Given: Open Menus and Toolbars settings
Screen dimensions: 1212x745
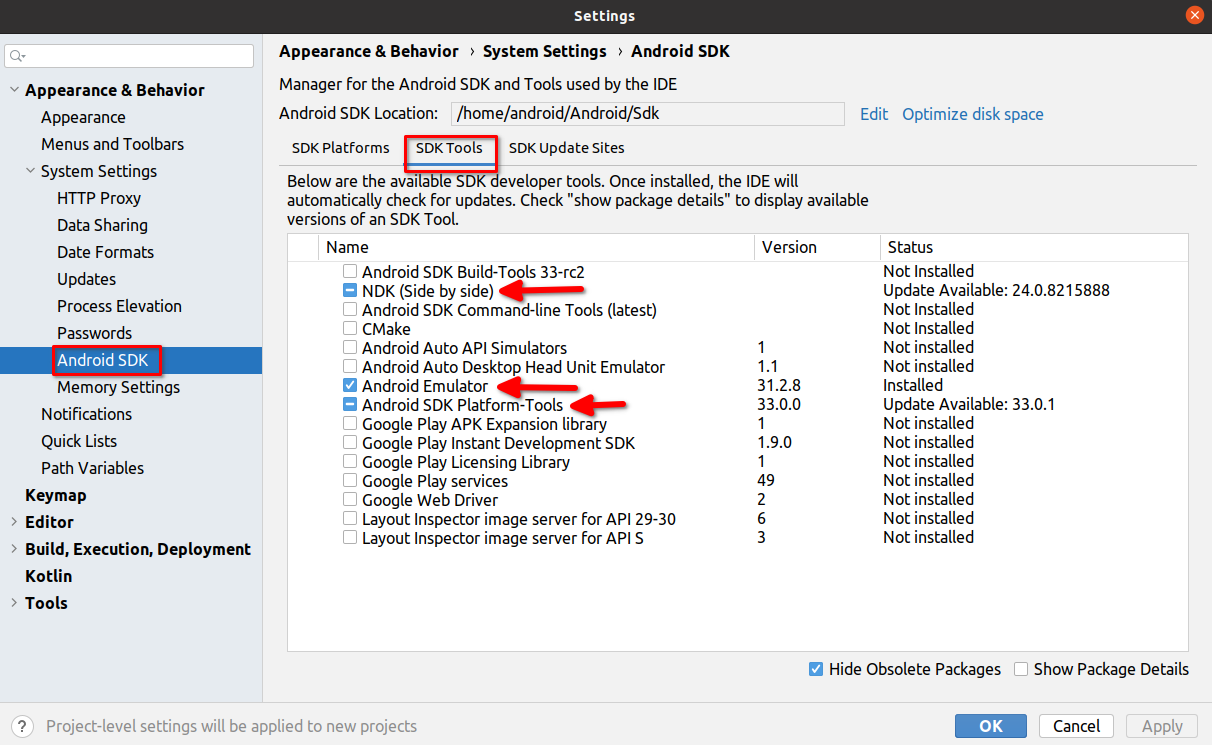Looking at the screenshot, I should pyautogui.click(x=112, y=144).
